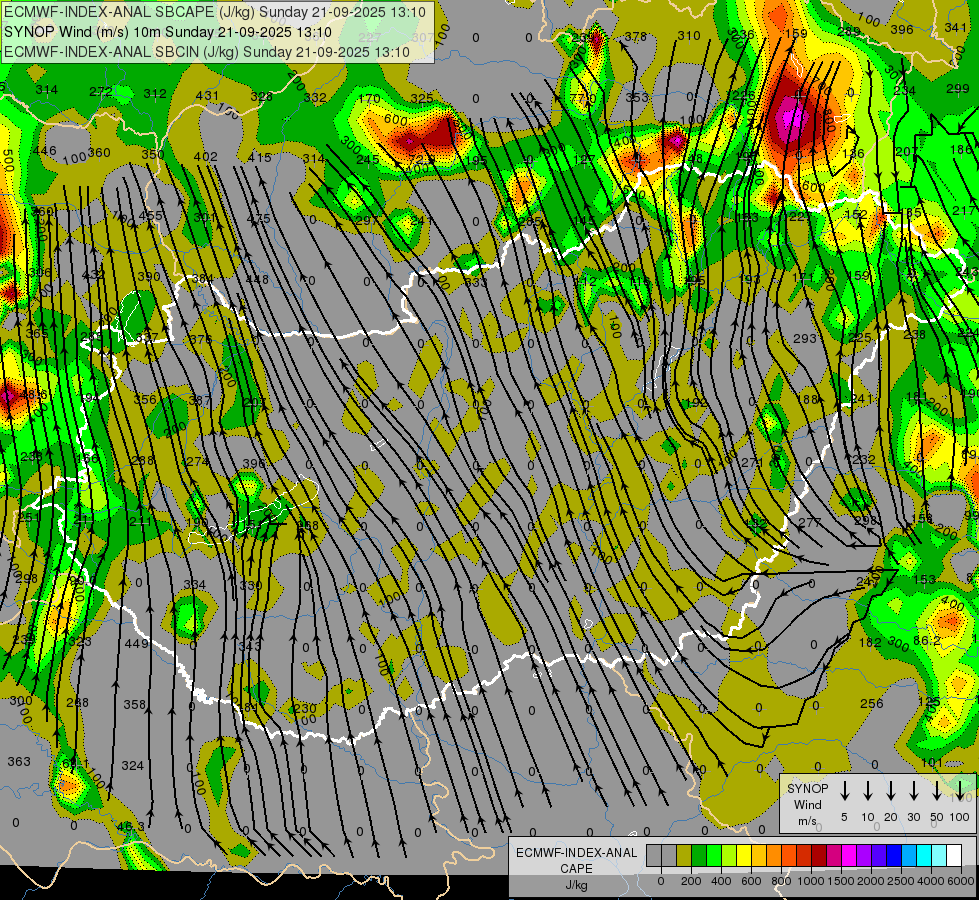The width and height of the screenshot is (979, 900).
Task: Click the SYNOP Wind m/s legend label
Action: [x=807, y=804]
